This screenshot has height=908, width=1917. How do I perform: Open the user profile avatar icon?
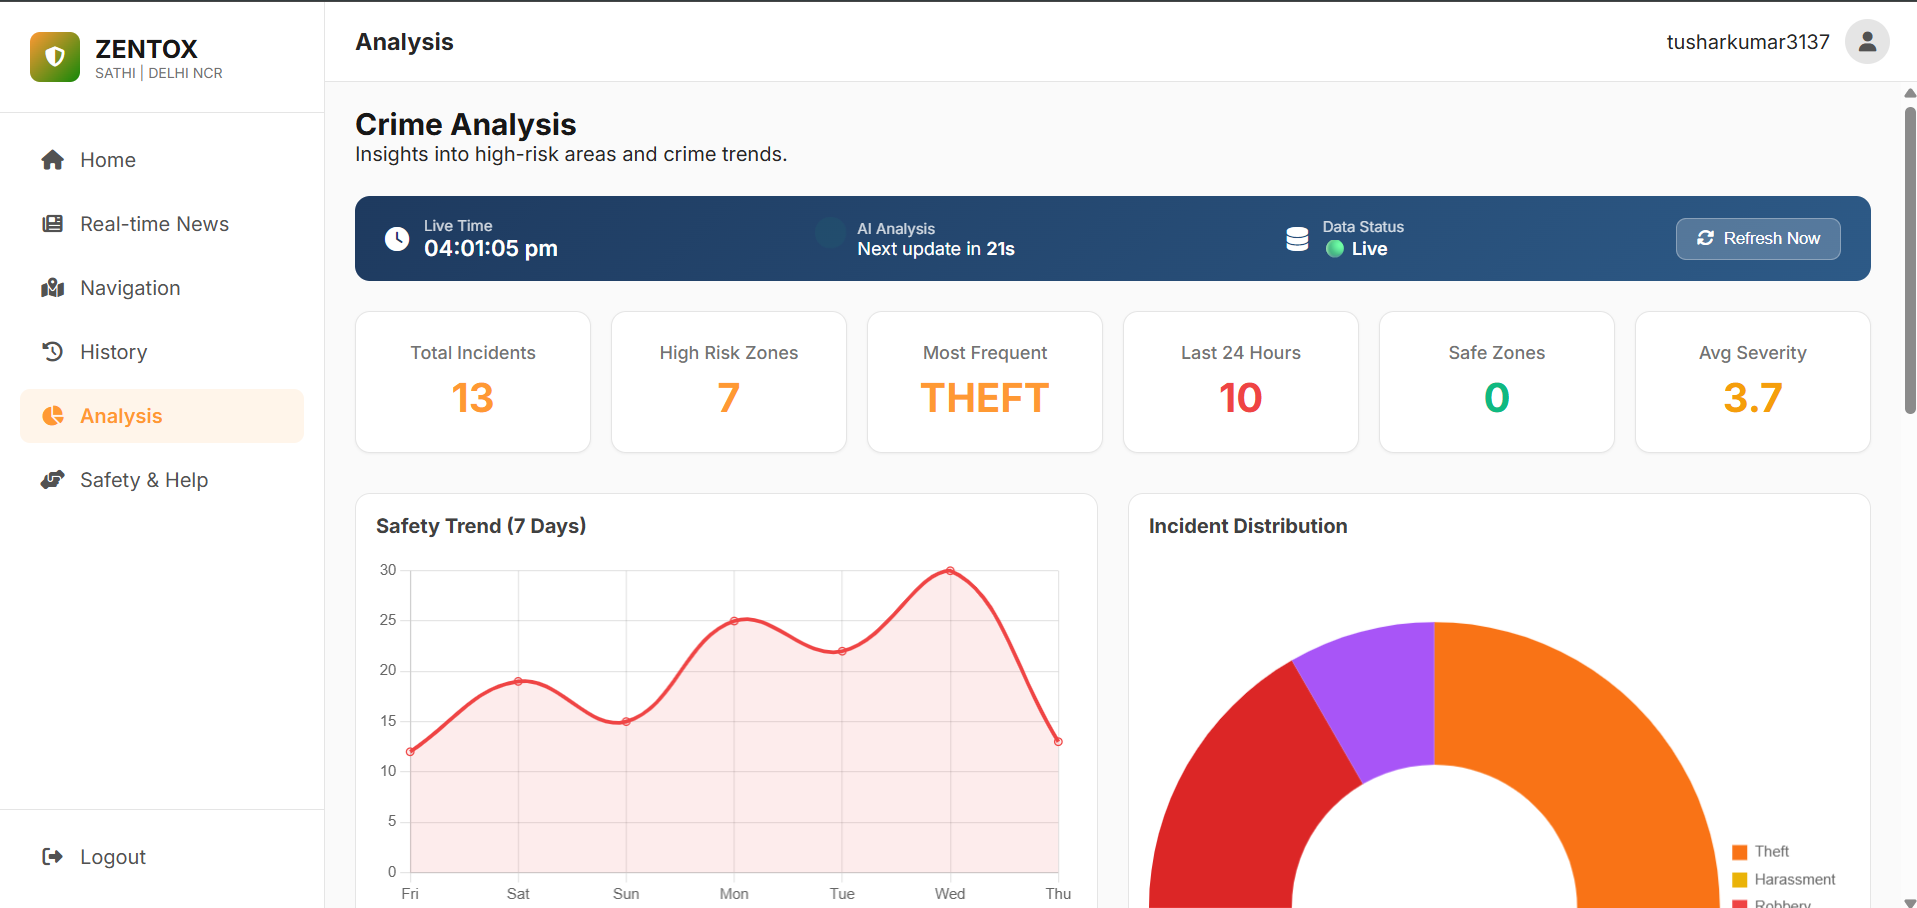(x=1867, y=42)
